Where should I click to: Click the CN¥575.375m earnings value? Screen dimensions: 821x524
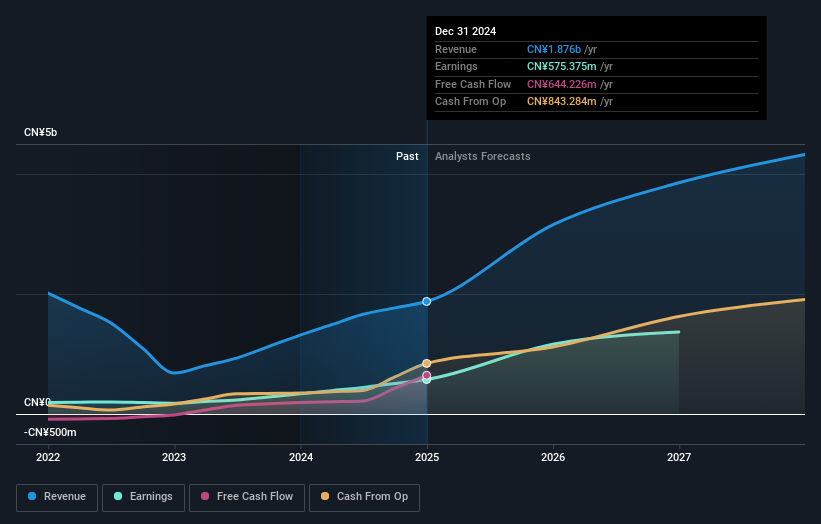tap(562, 66)
